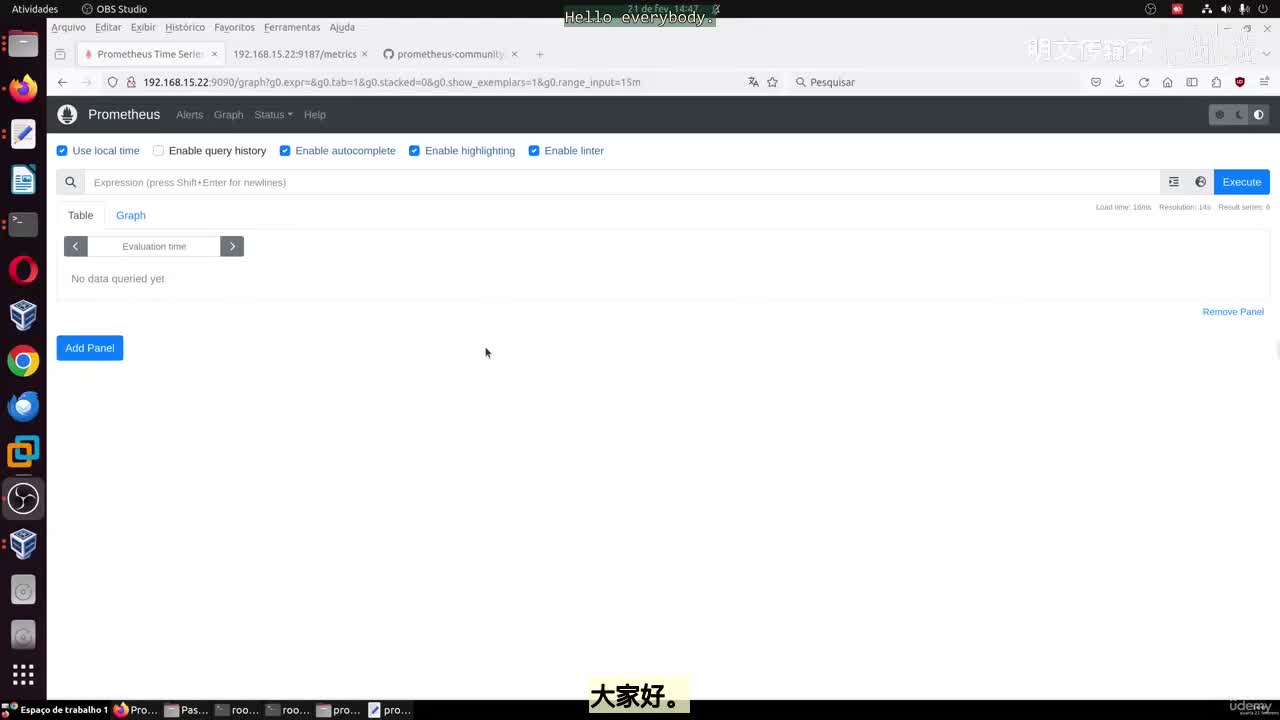
Task: Go to next evaluation time
Action: click(232, 246)
